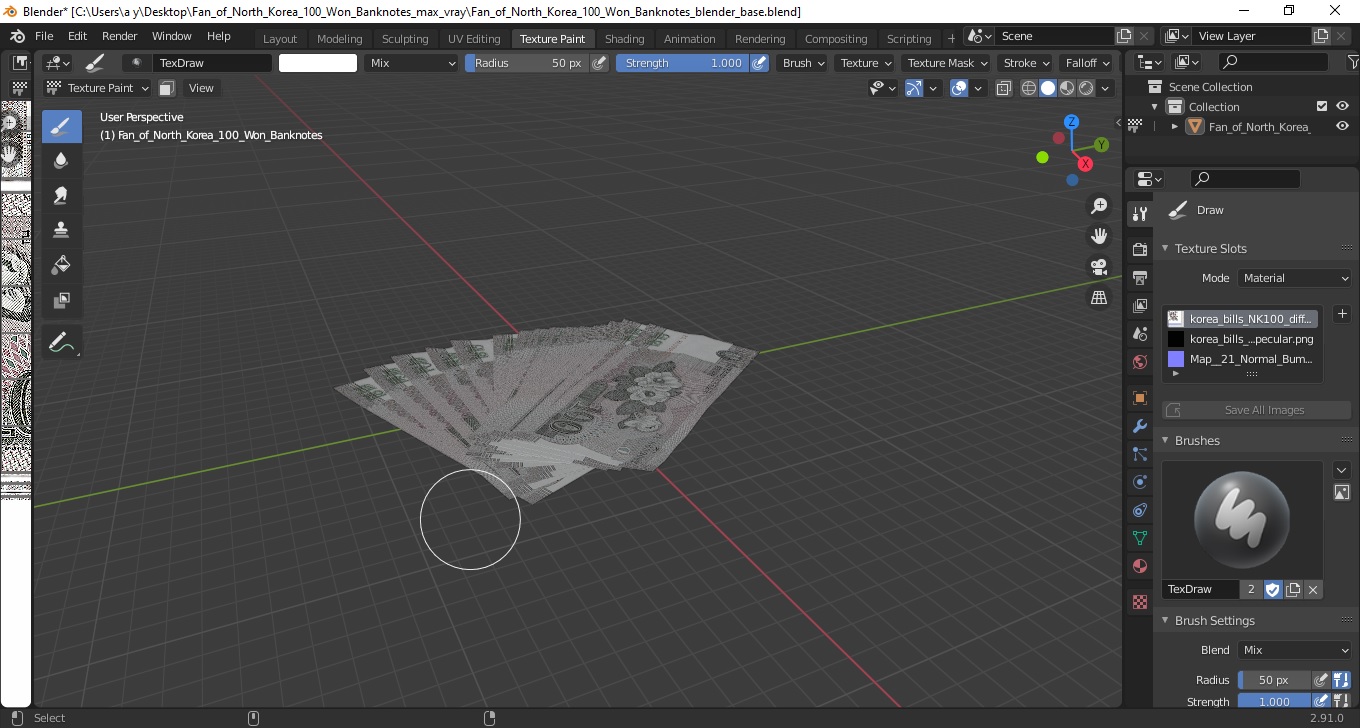The width and height of the screenshot is (1360, 728).
Task: Open the Mix blend dropdown in header
Action: 410,63
